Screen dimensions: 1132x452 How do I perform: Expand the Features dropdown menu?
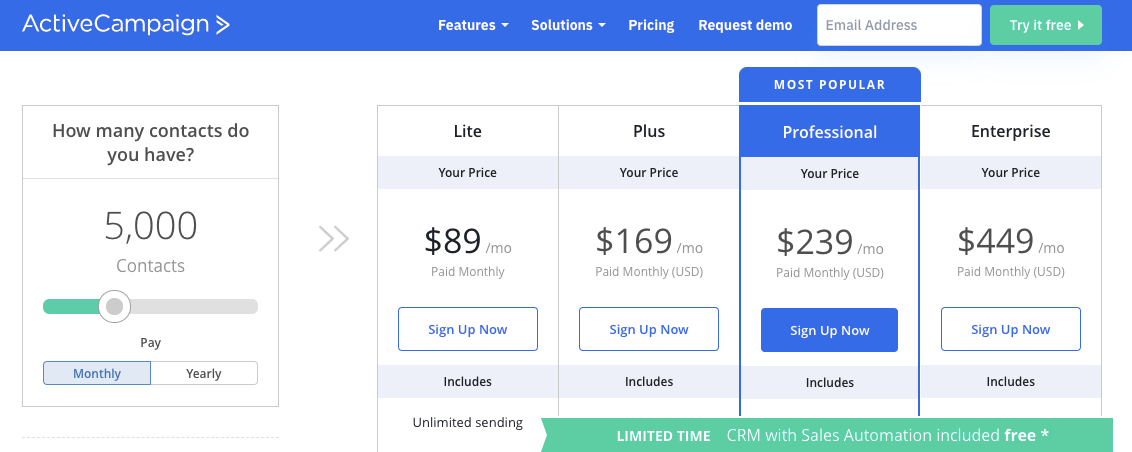473,25
